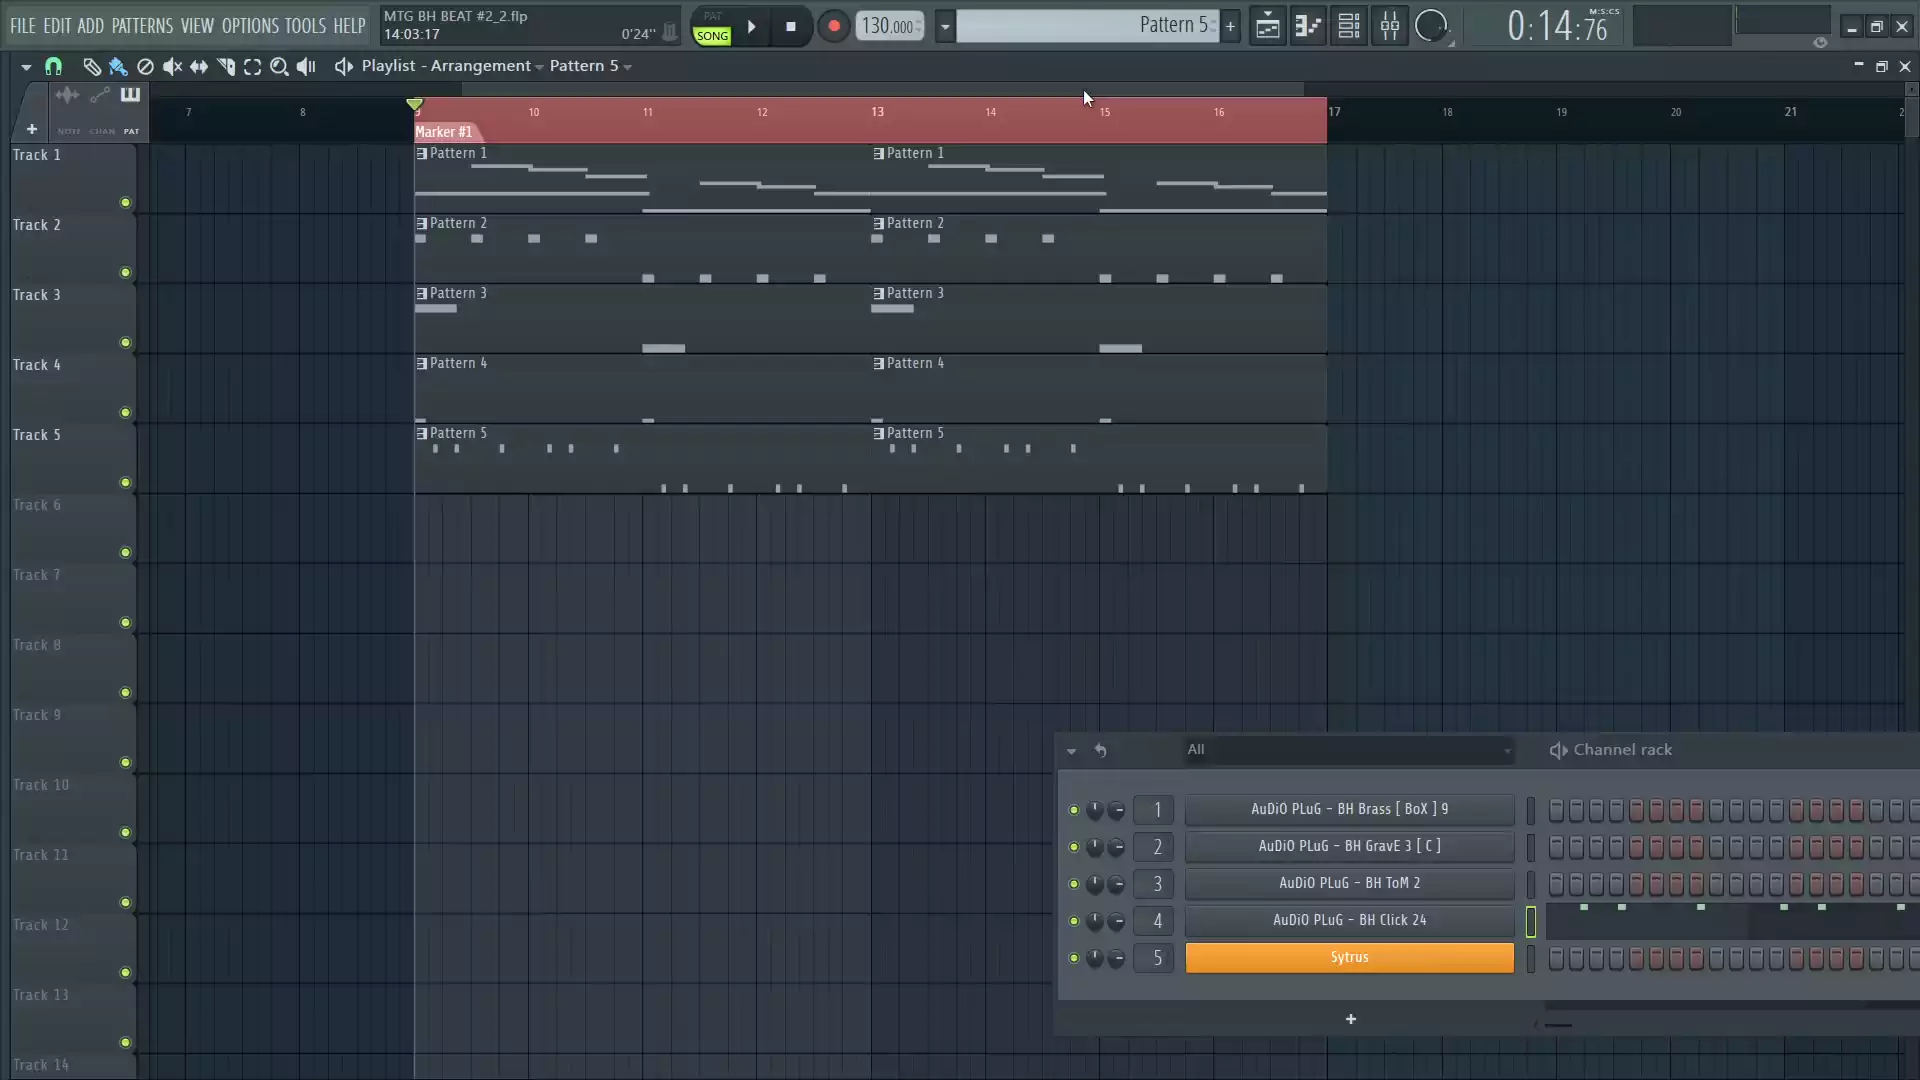The width and height of the screenshot is (1920, 1080).
Task: Mute Track 3 using its green dot
Action: (125, 343)
